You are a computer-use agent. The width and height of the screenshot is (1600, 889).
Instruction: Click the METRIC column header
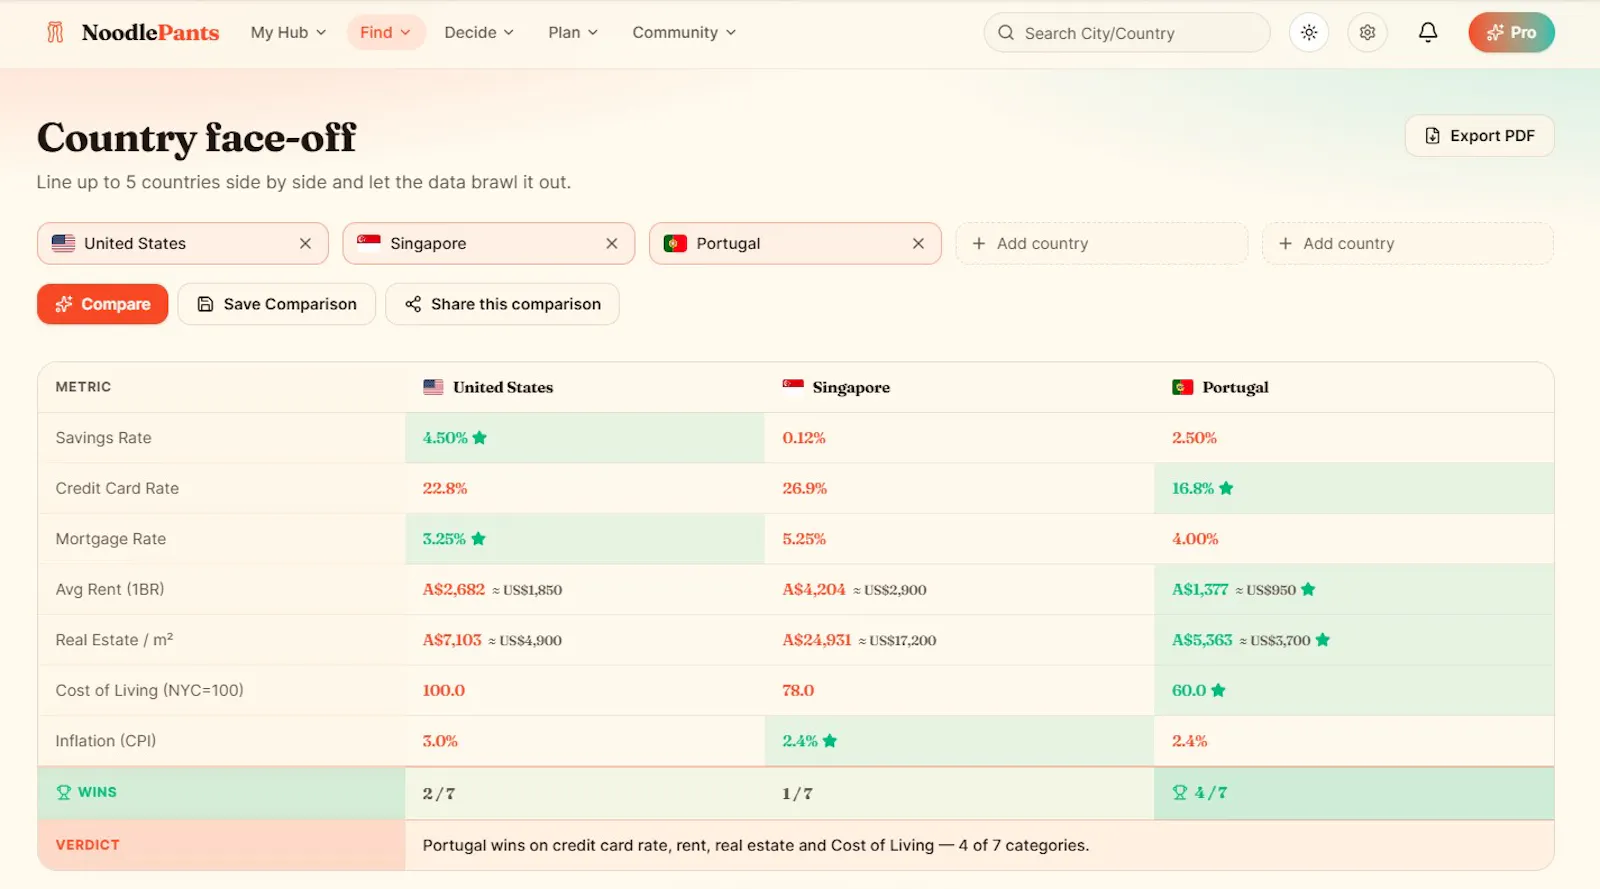tap(83, 387)
